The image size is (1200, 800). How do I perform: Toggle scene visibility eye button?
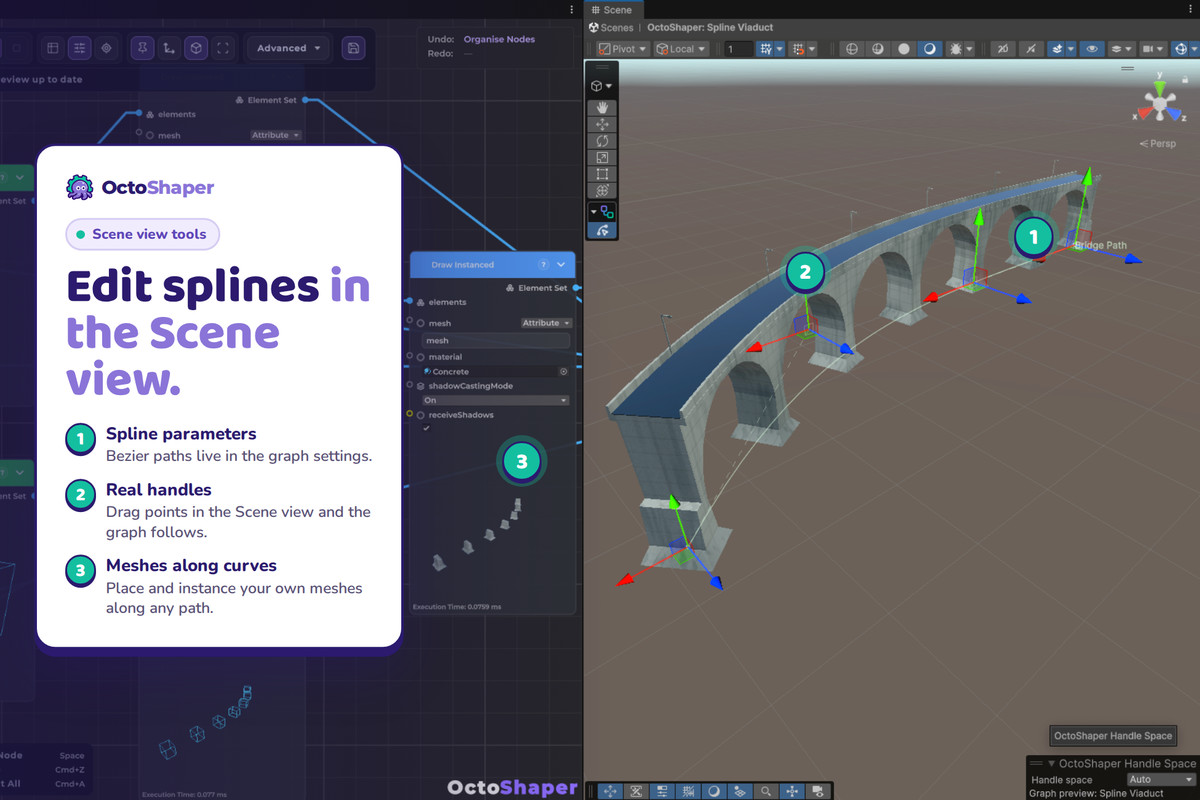(1092, 48)
